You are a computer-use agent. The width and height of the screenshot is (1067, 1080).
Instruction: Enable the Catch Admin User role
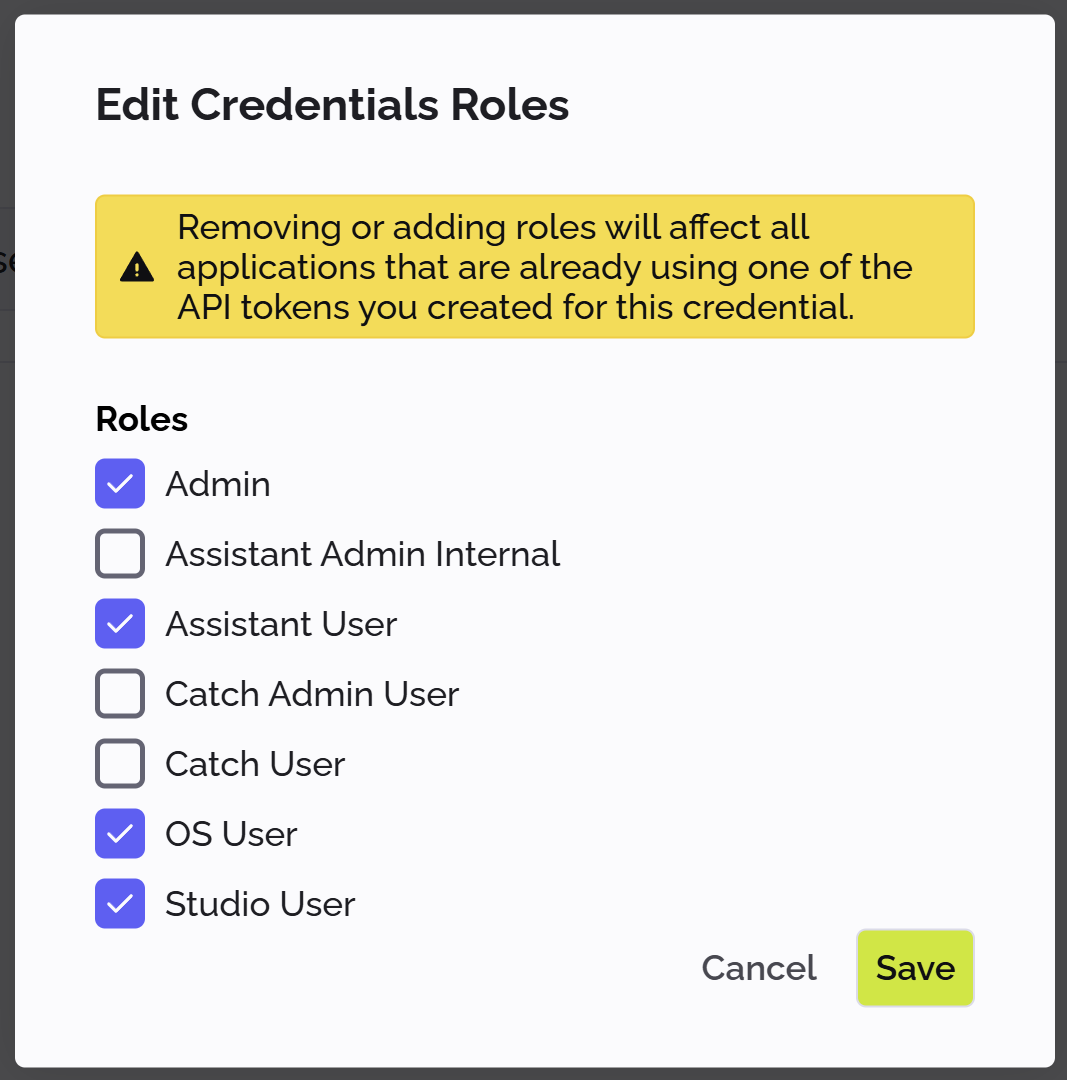120,693
